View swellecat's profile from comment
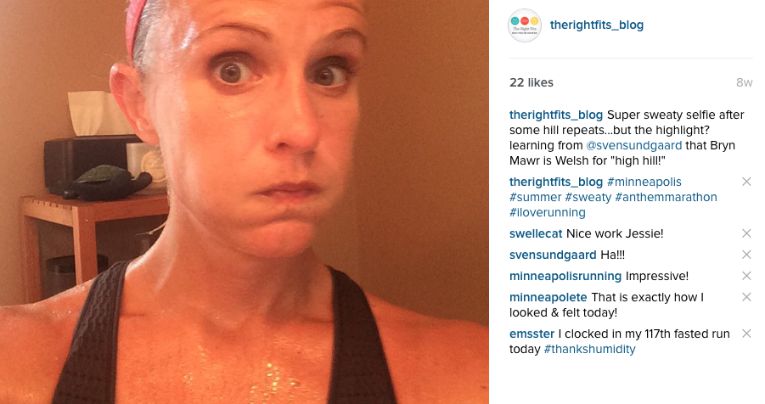Screen dimensions: 765x404 (536, 234)
